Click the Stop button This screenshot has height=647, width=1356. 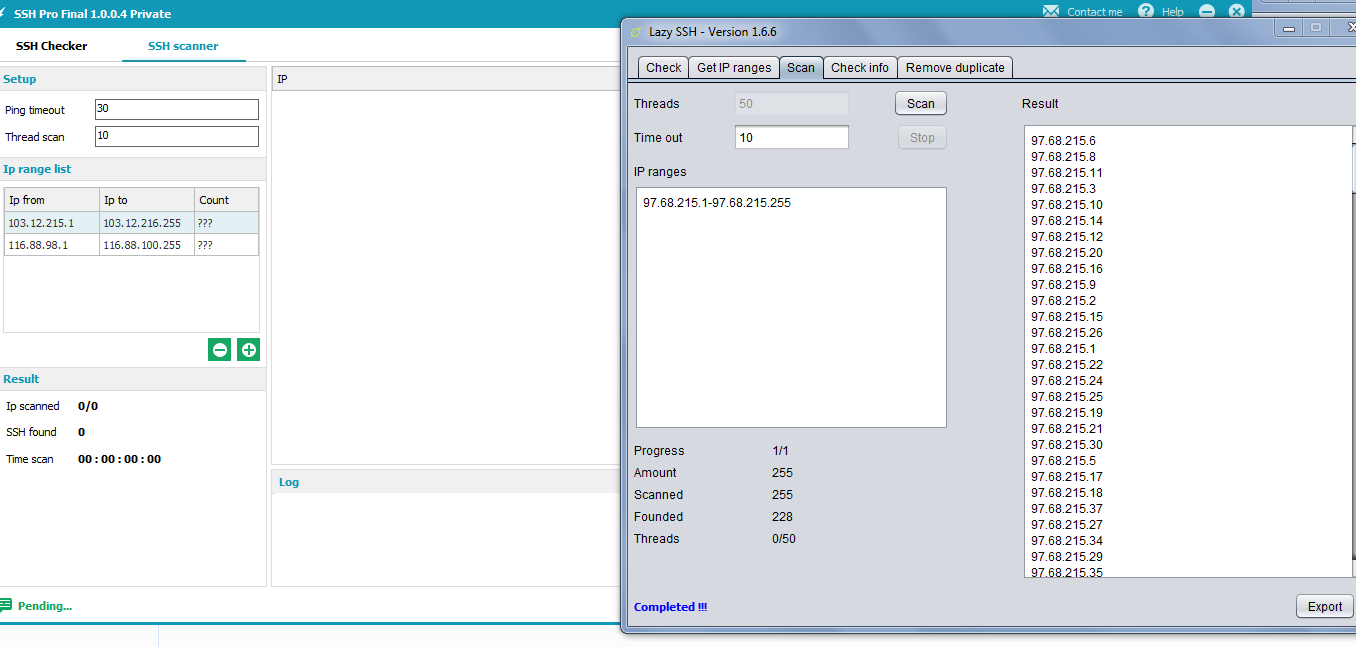point(922,137)
